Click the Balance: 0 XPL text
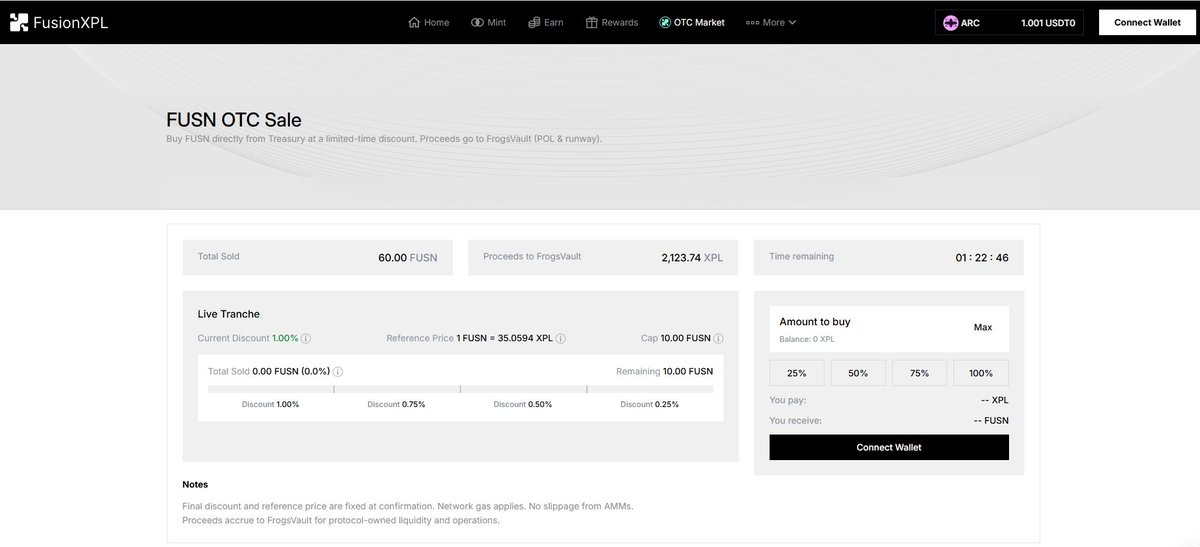 pyautogui.click(x=807, y=340)
